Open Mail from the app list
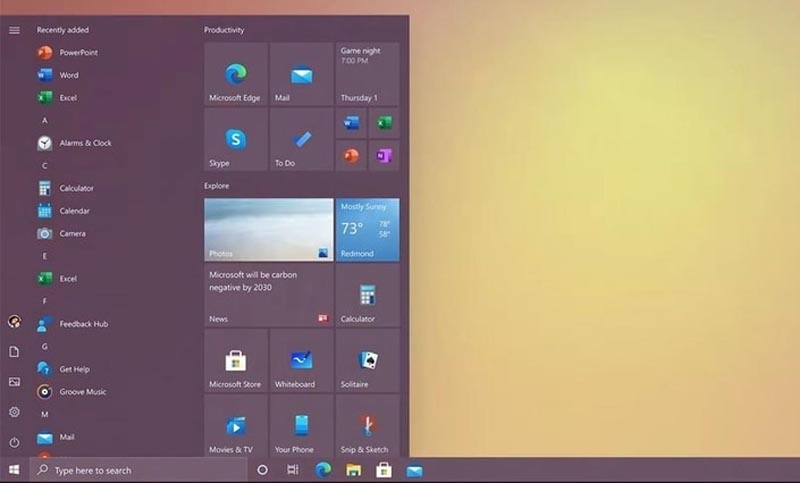The image size is (800, 483). 56,437
